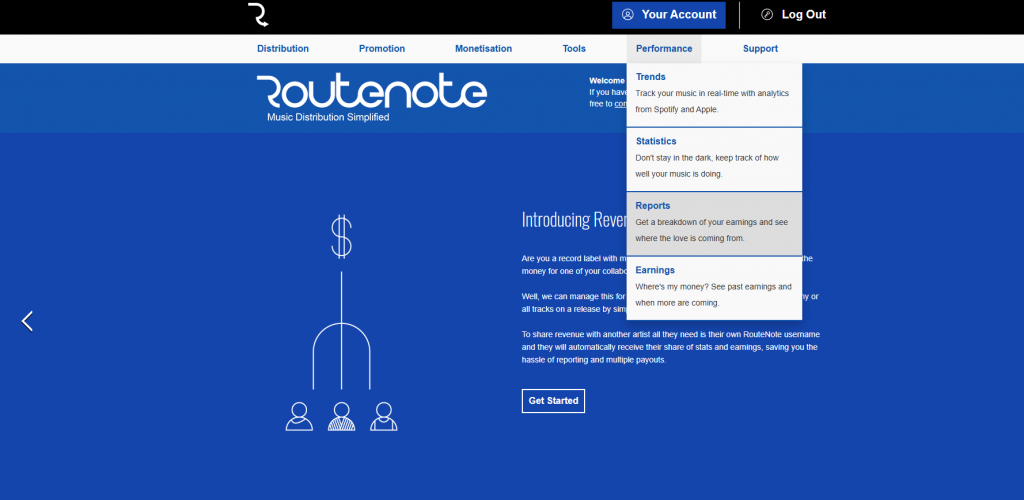Open the Distribution menu
This screenshot has width=1024, height=500.
[x=283, y=48]
